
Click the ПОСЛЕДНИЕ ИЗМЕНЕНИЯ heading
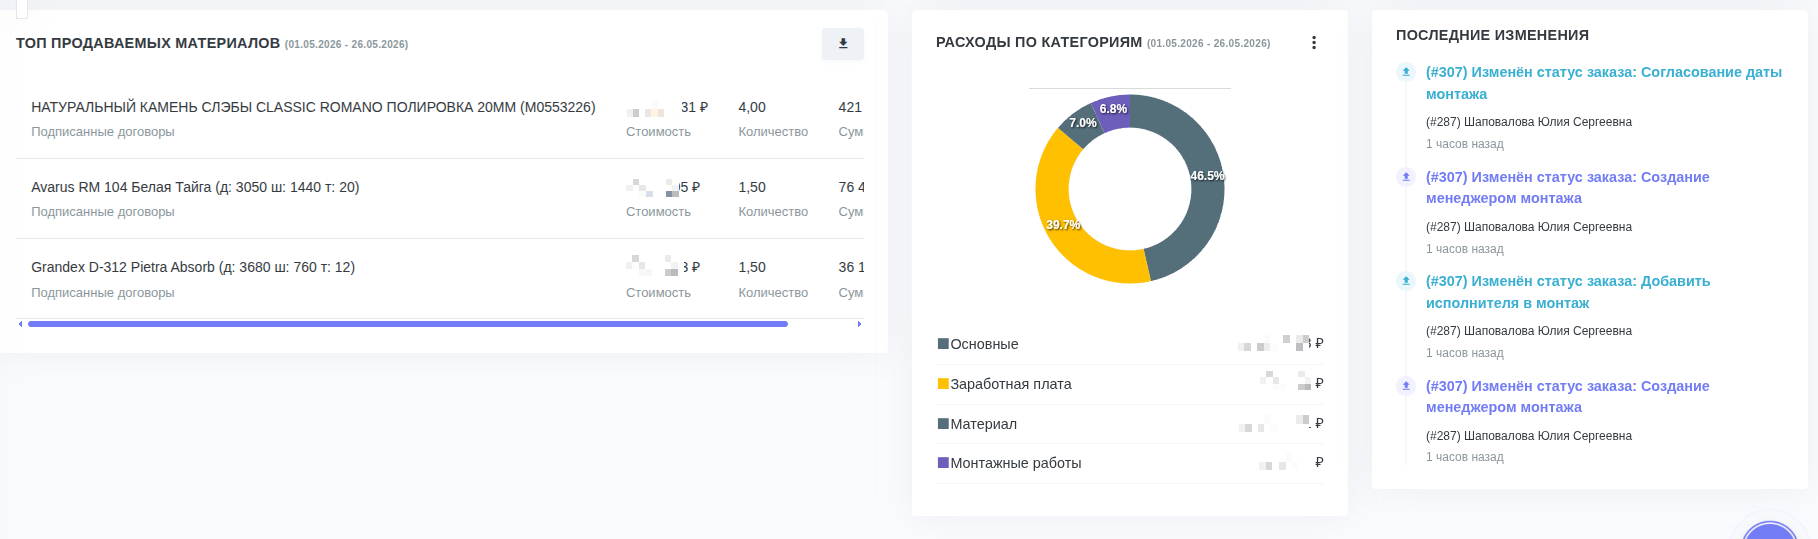pos(1492,35)
